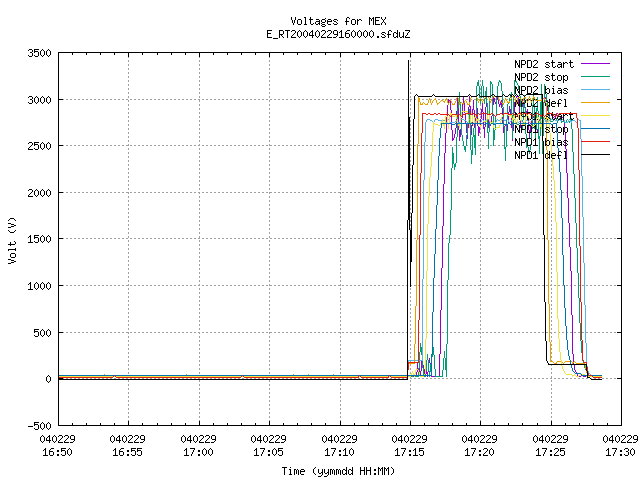Click the 2000 y-axis tick label
This screenshot has width=640, height=480.
[x=40, y=193]
